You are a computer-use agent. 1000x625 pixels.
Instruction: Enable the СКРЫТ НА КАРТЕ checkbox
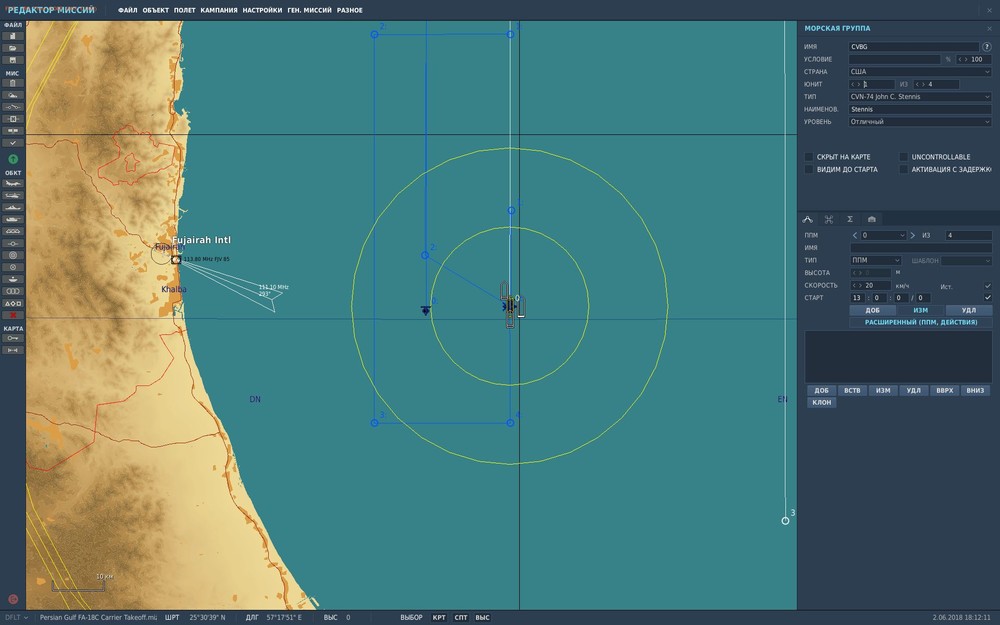(x=809, y=157)
